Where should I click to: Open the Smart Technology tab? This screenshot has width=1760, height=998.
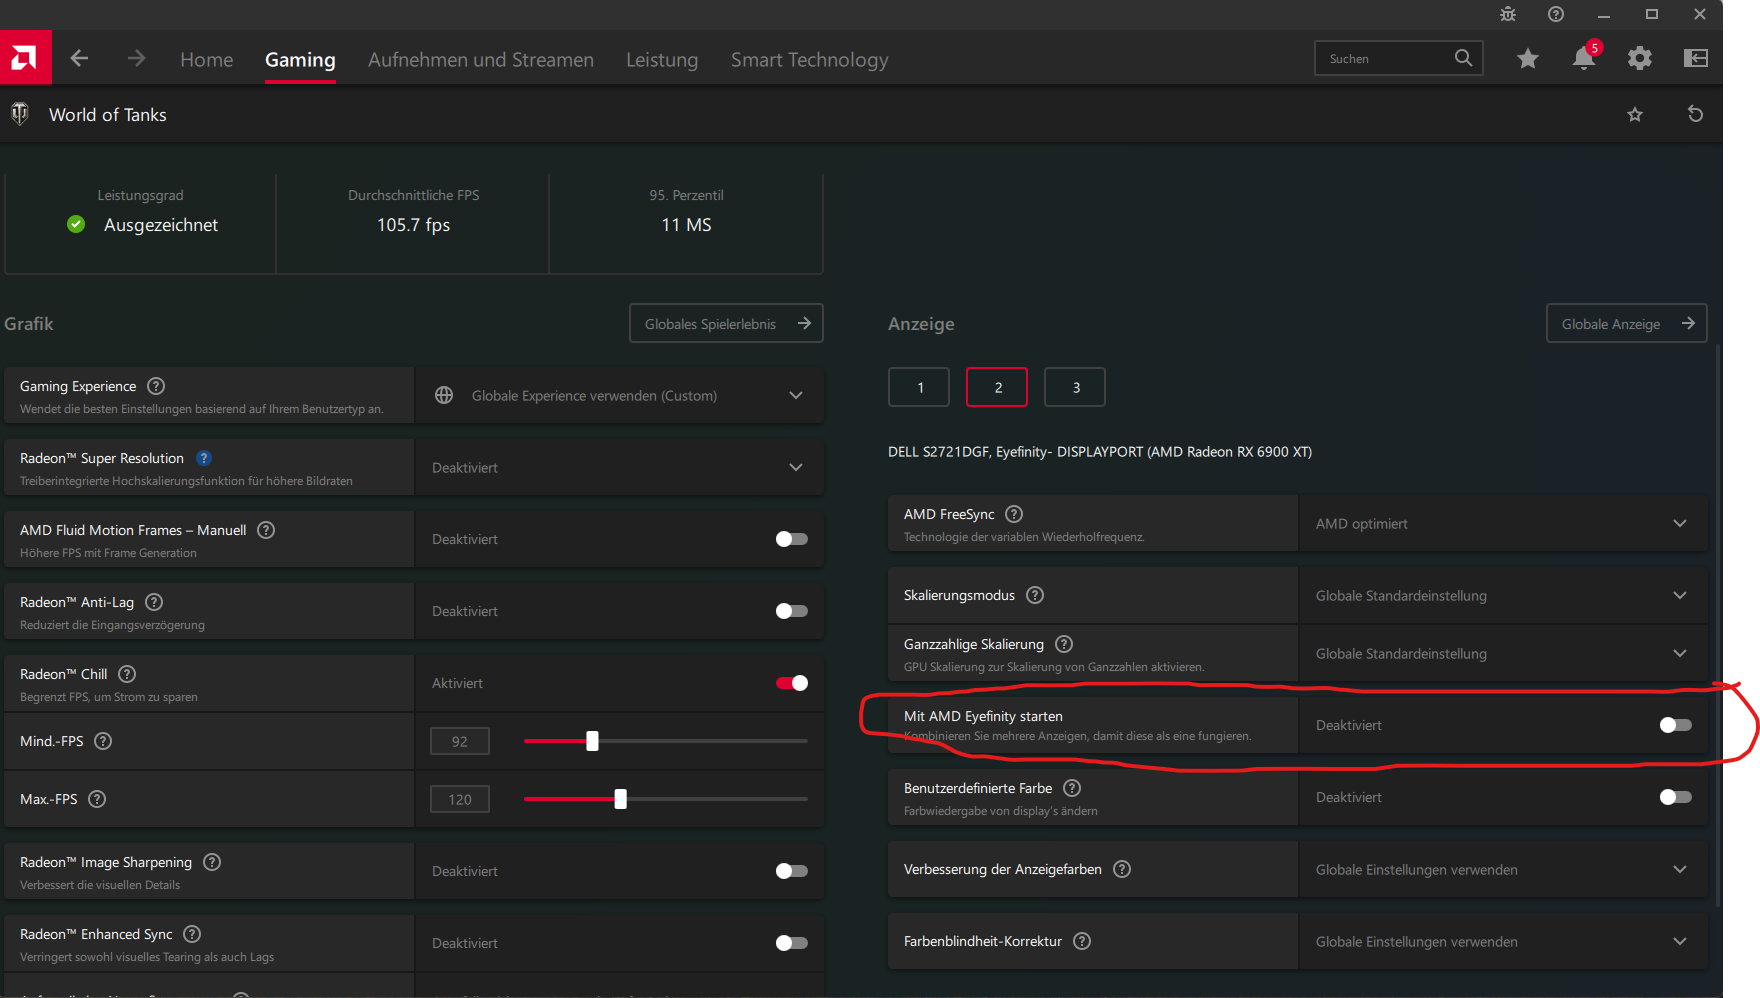pyautogui.click(x=810, y=60)
